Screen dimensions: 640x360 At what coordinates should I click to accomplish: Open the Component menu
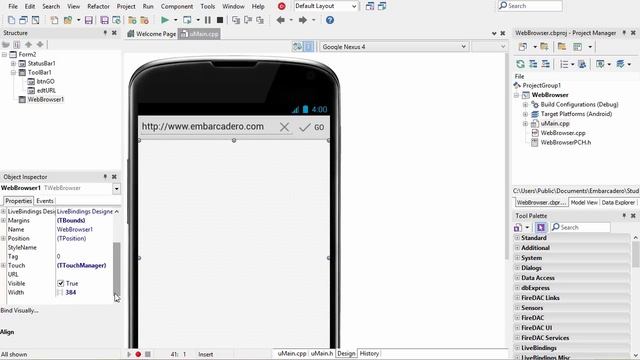[177, 7]
